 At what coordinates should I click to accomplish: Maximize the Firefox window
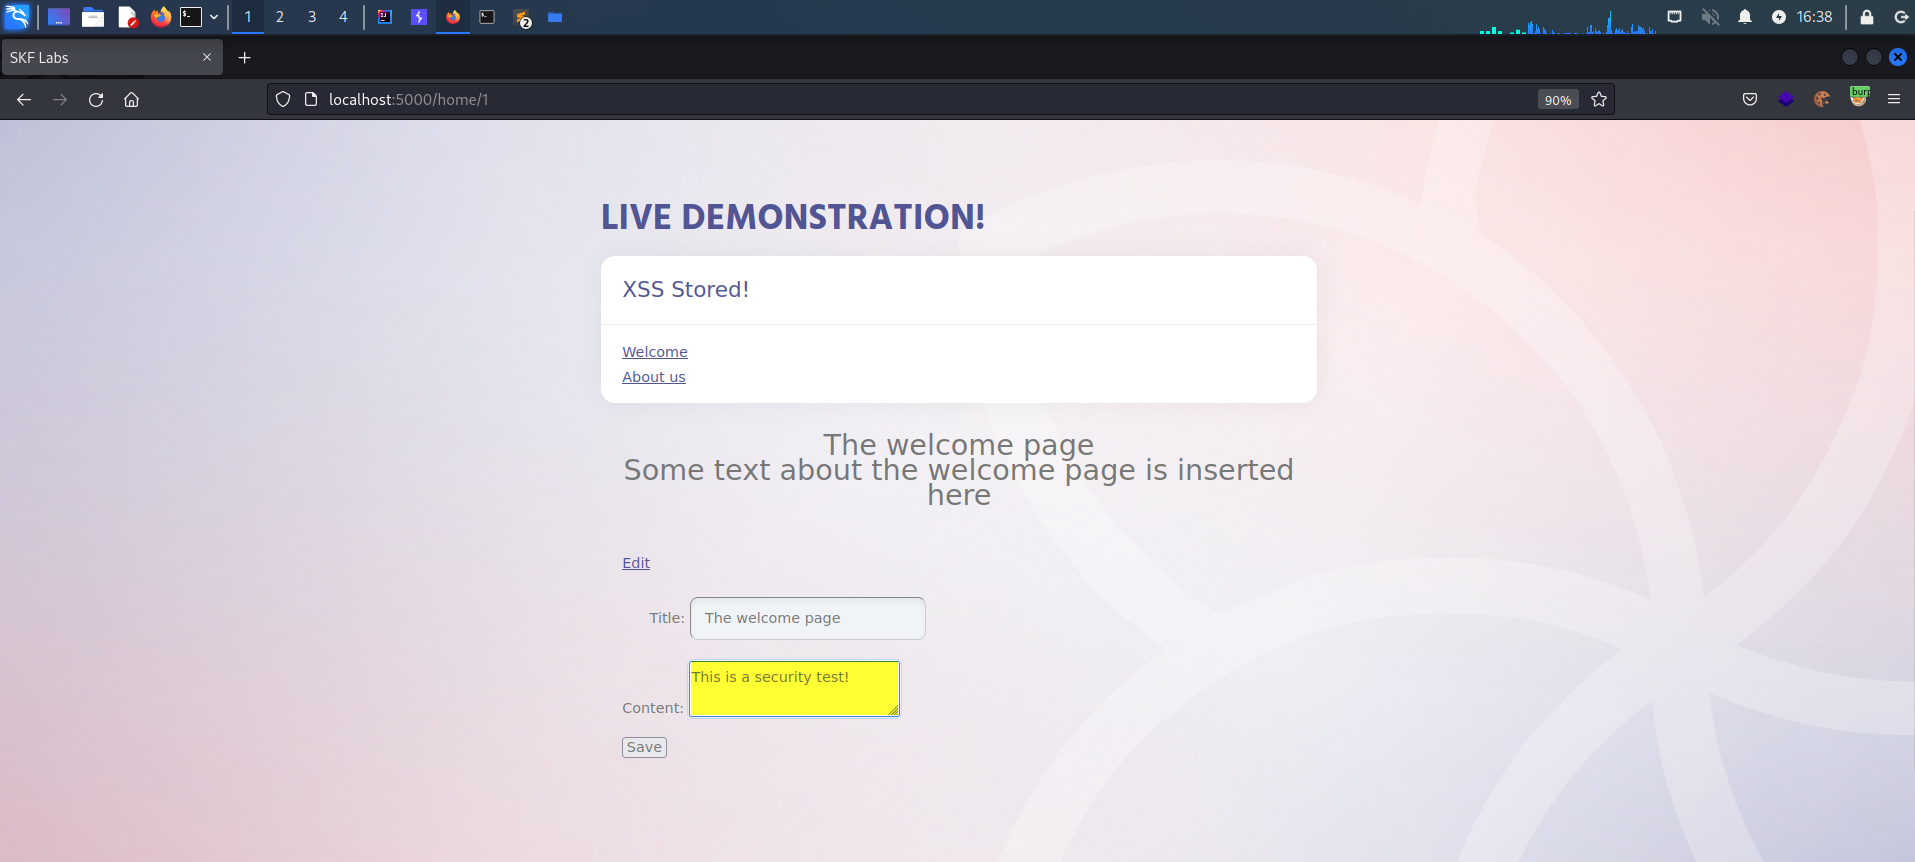[1874, 57]
